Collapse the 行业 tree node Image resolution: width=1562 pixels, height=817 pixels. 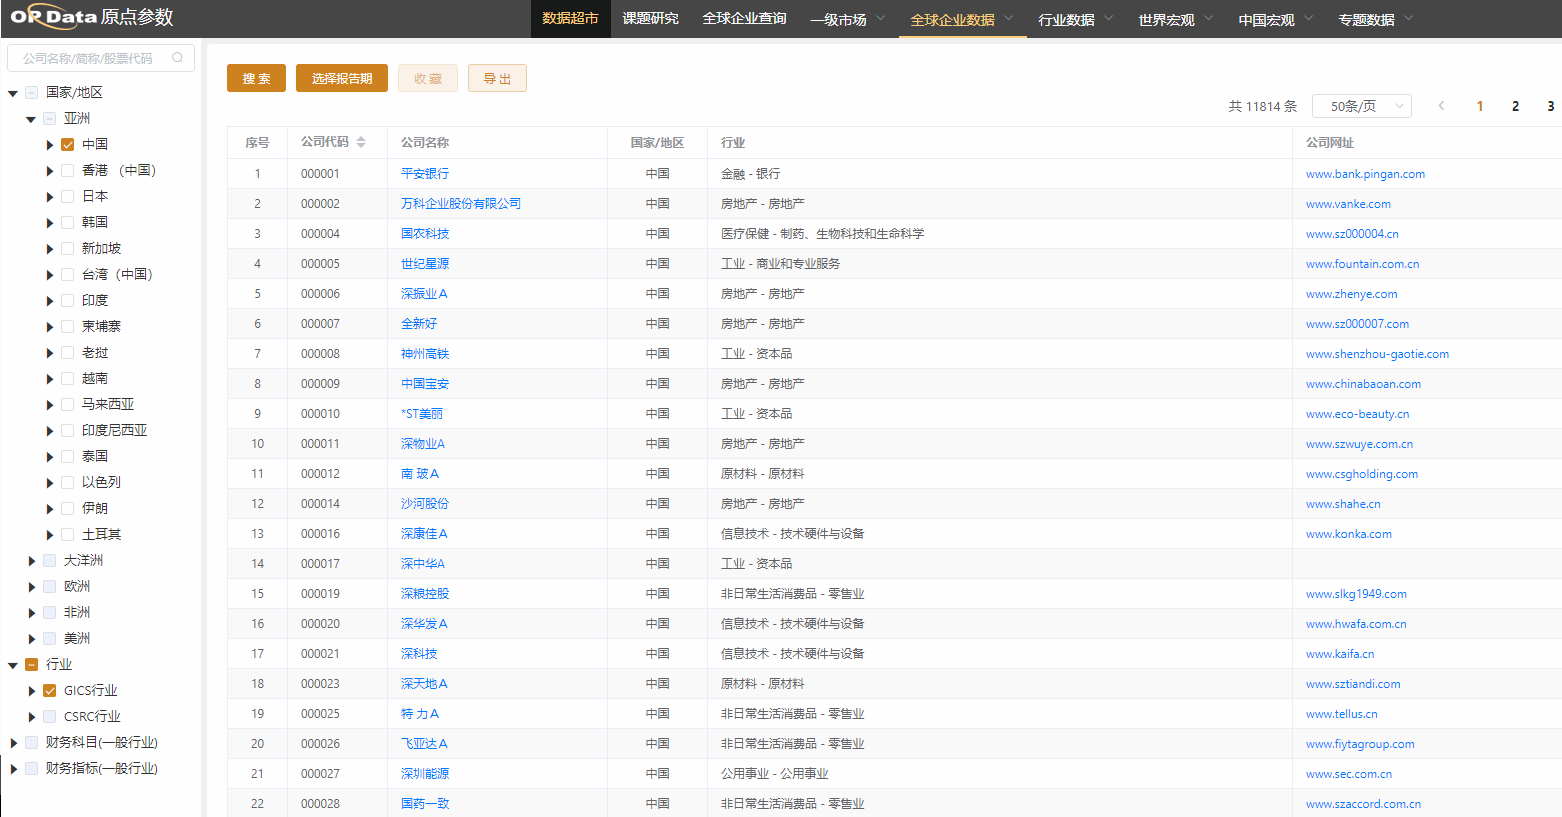click(13, 665)
